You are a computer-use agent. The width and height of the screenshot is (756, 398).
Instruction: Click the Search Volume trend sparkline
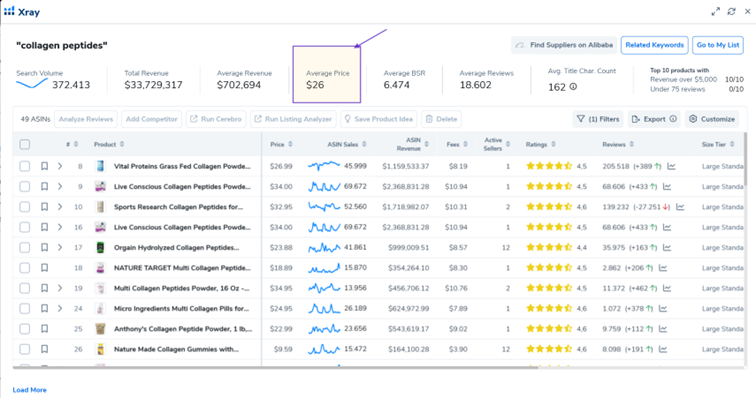pyautogui.click(x=32, y=84)
